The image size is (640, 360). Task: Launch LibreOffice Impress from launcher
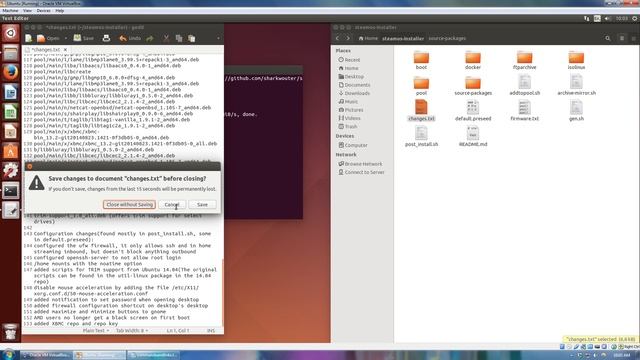[x=11, y=131]
